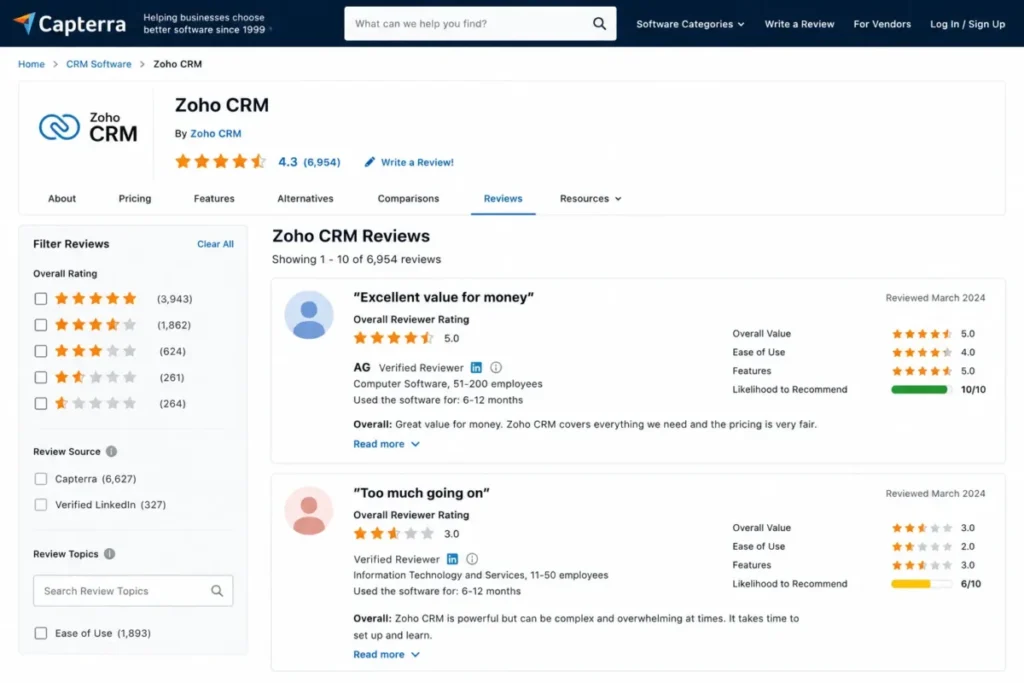Switch to the Features tab
Viewport: 1024px width, 683px height.
[x=214, y=199]
